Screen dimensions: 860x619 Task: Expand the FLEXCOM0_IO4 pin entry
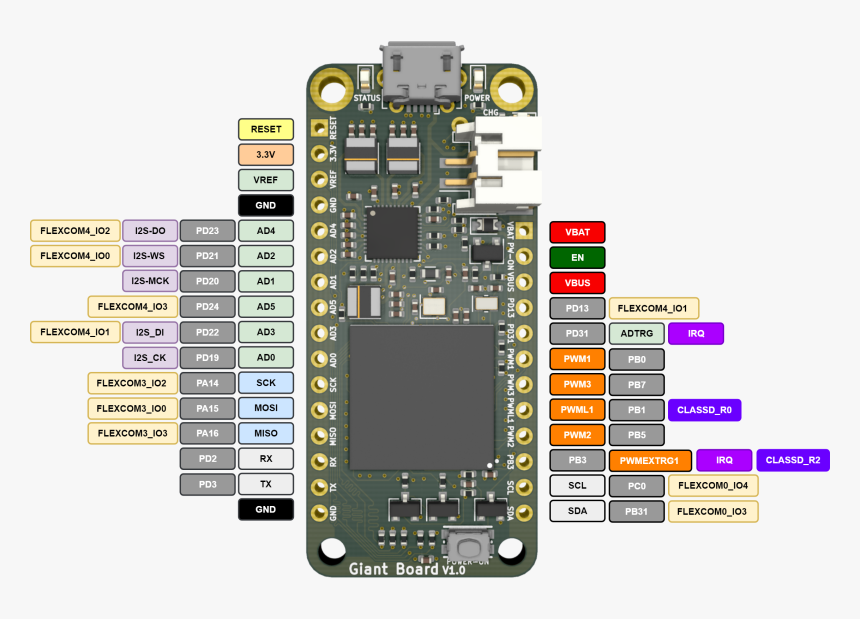point(713,485)
